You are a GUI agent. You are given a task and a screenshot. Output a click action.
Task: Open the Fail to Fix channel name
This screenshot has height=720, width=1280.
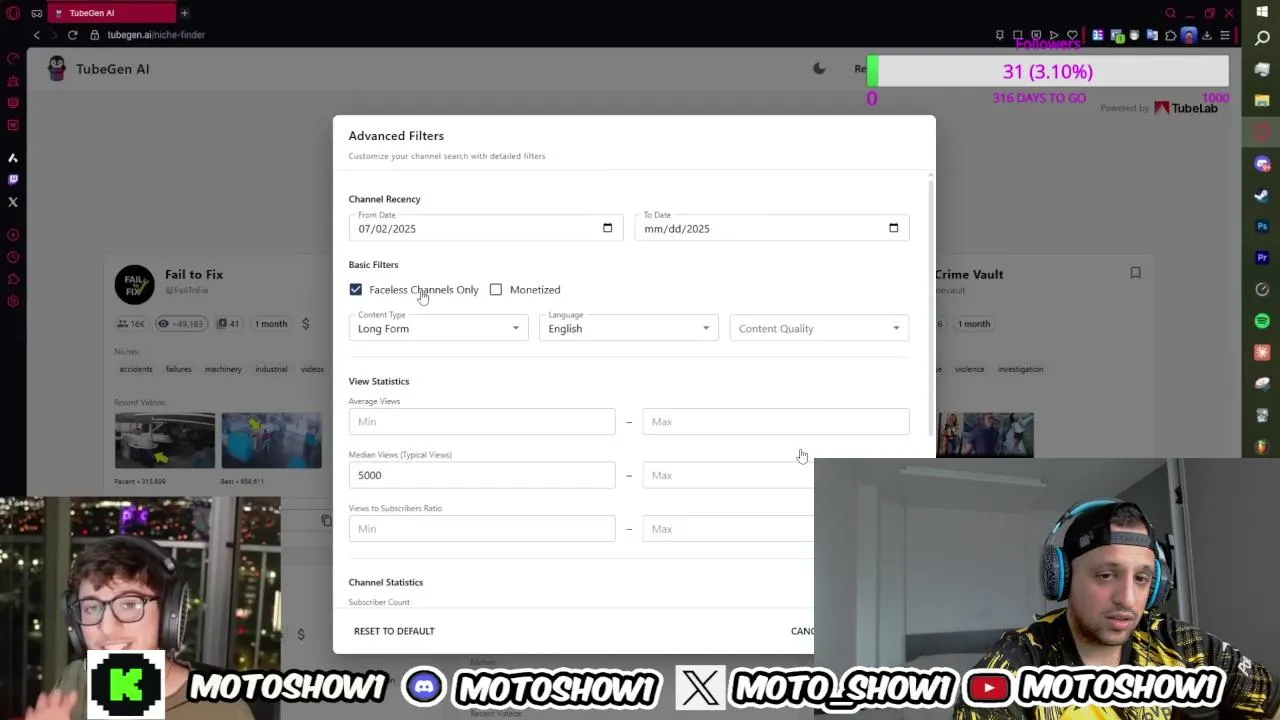point(194,274)
